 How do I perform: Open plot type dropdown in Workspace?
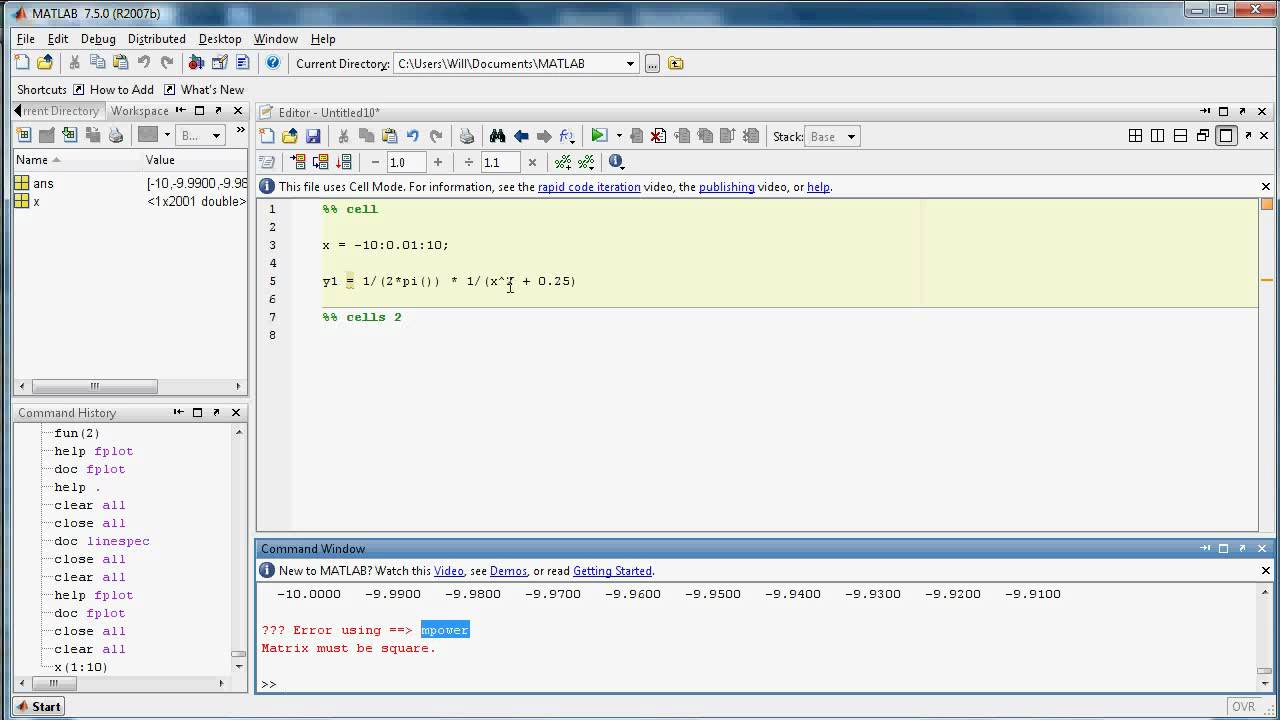[167, 135]
